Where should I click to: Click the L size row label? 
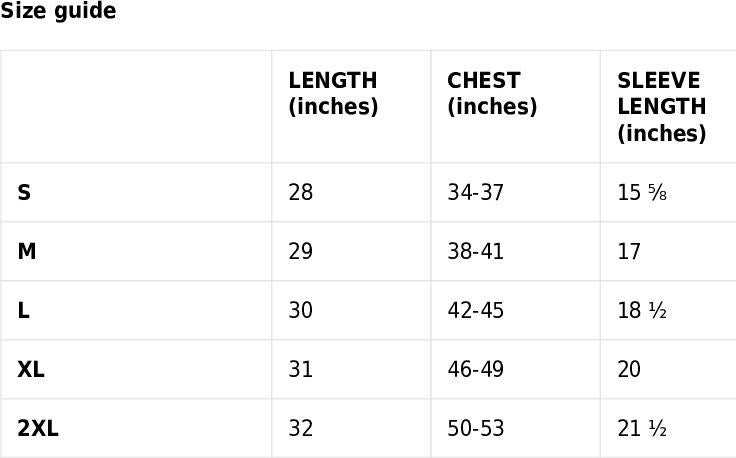(x=23, y=310)
